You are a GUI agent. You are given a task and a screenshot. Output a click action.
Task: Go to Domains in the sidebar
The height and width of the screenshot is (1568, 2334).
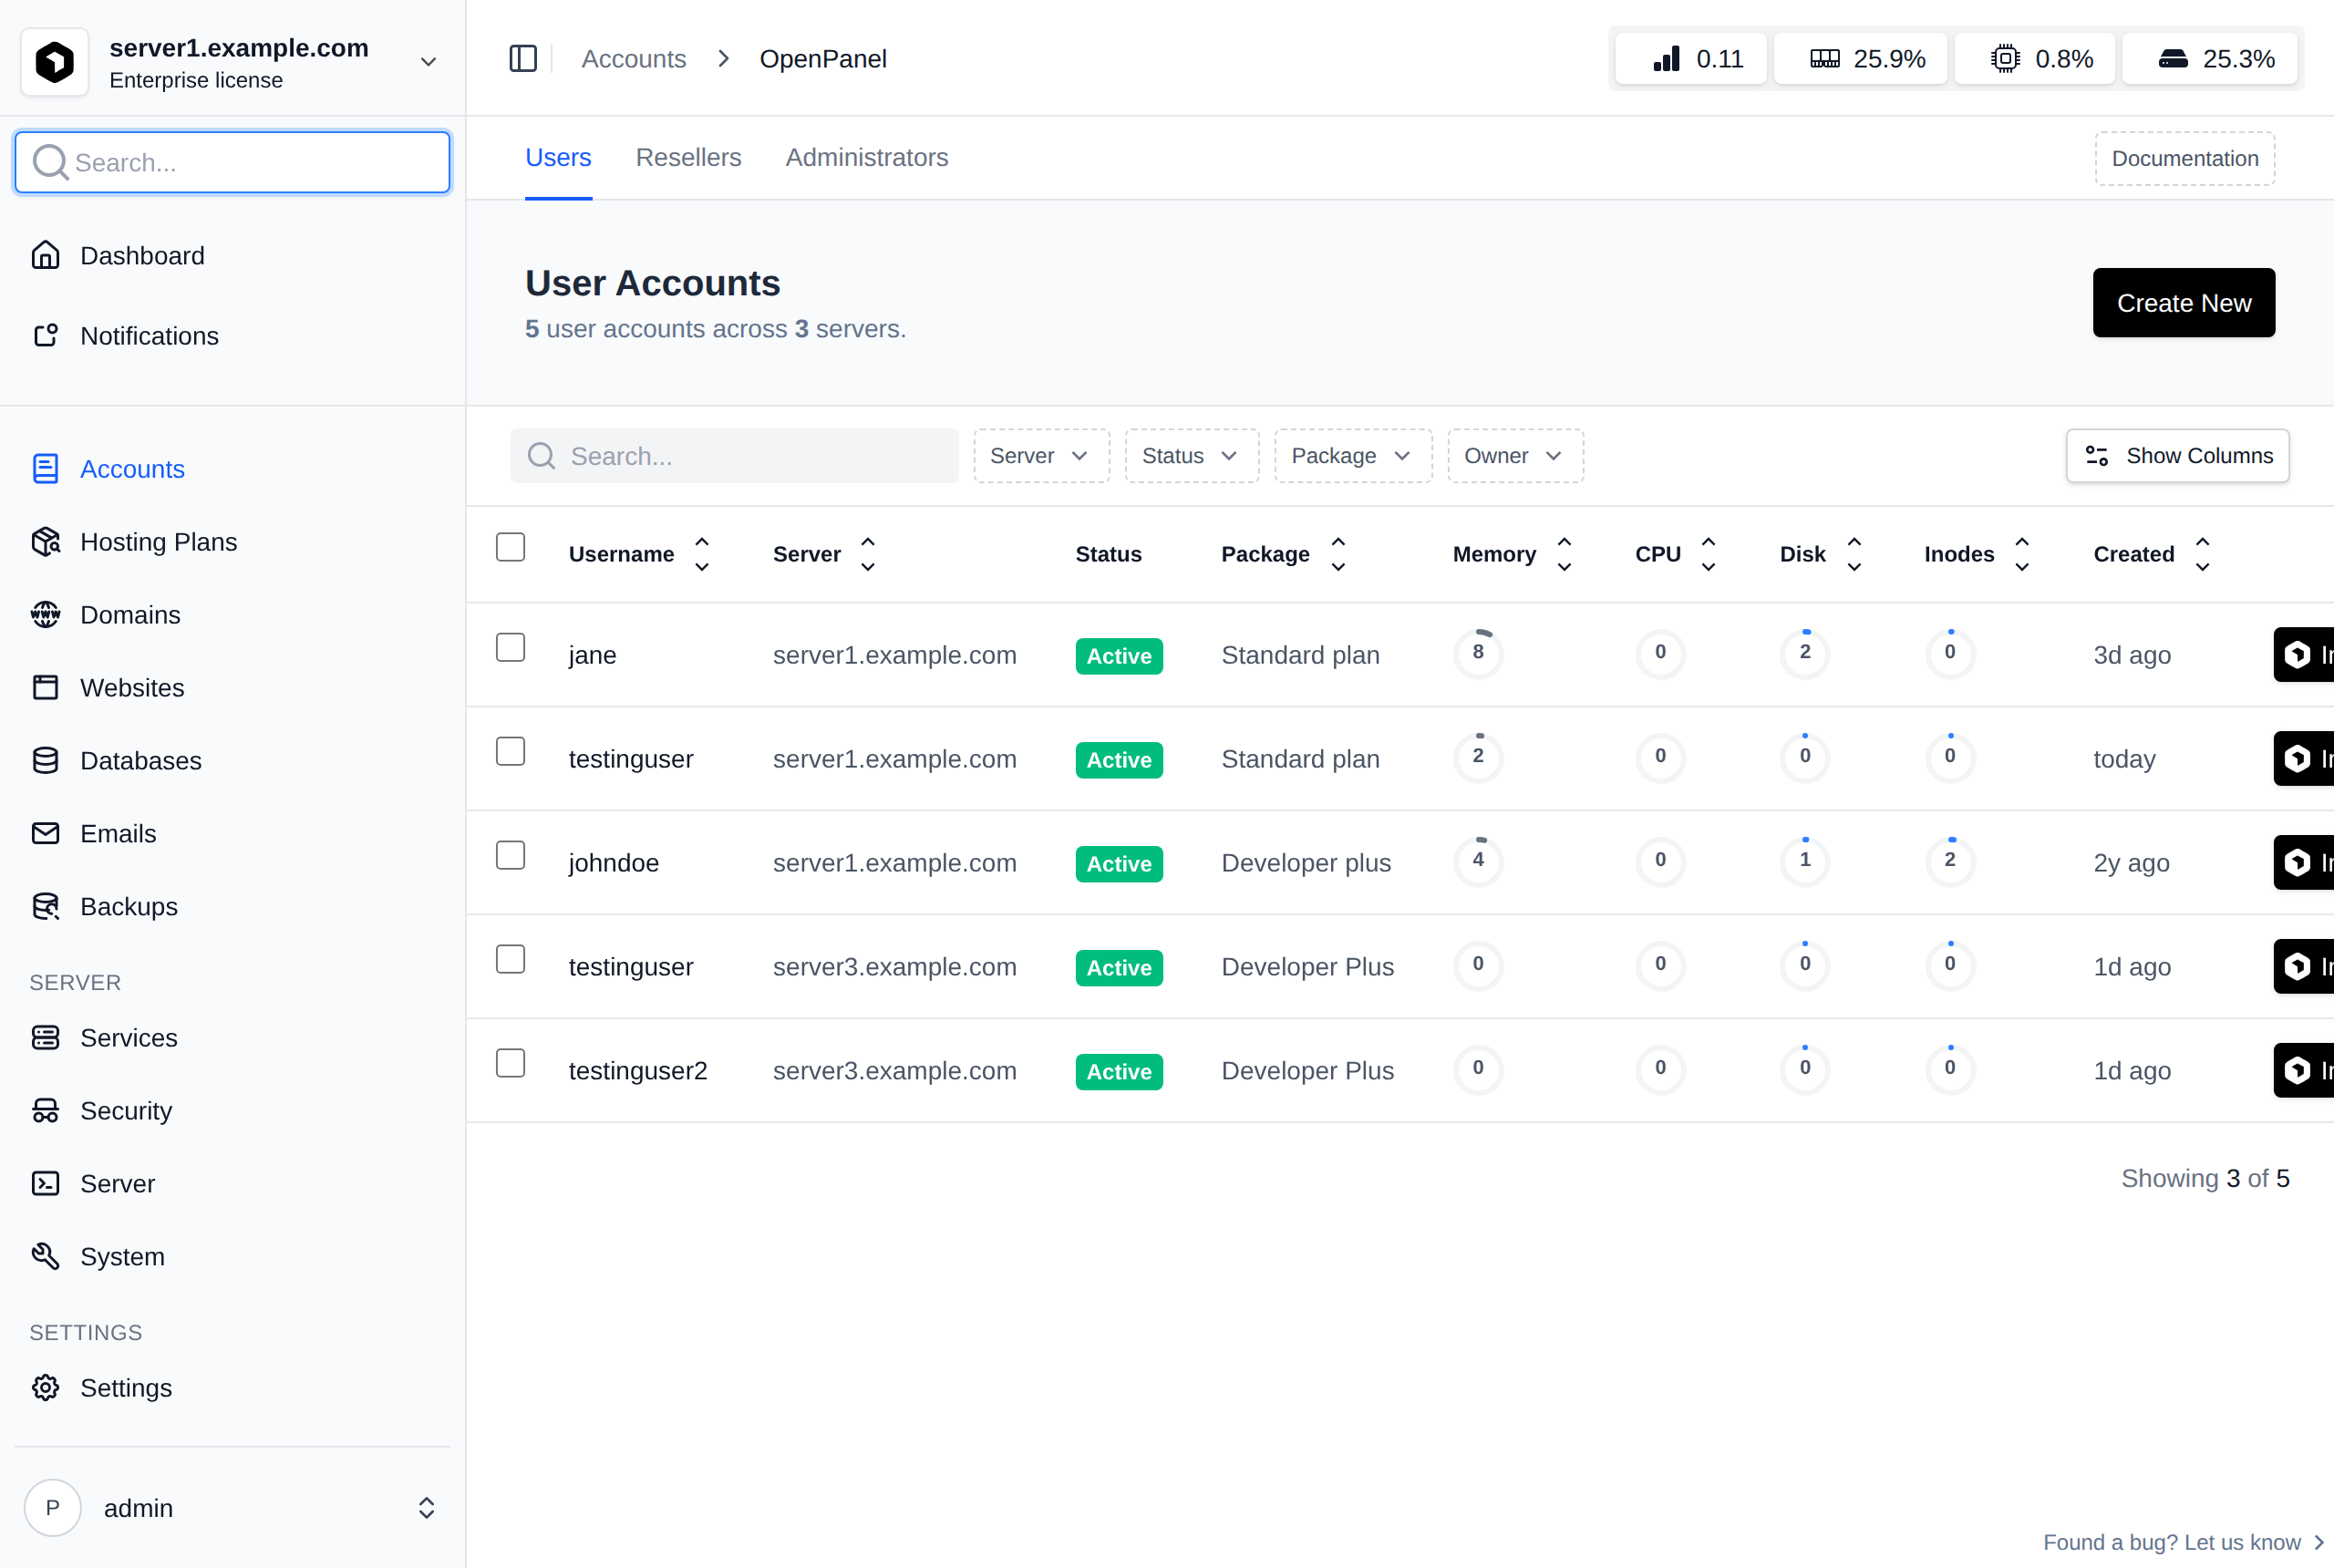click(232, 615)
